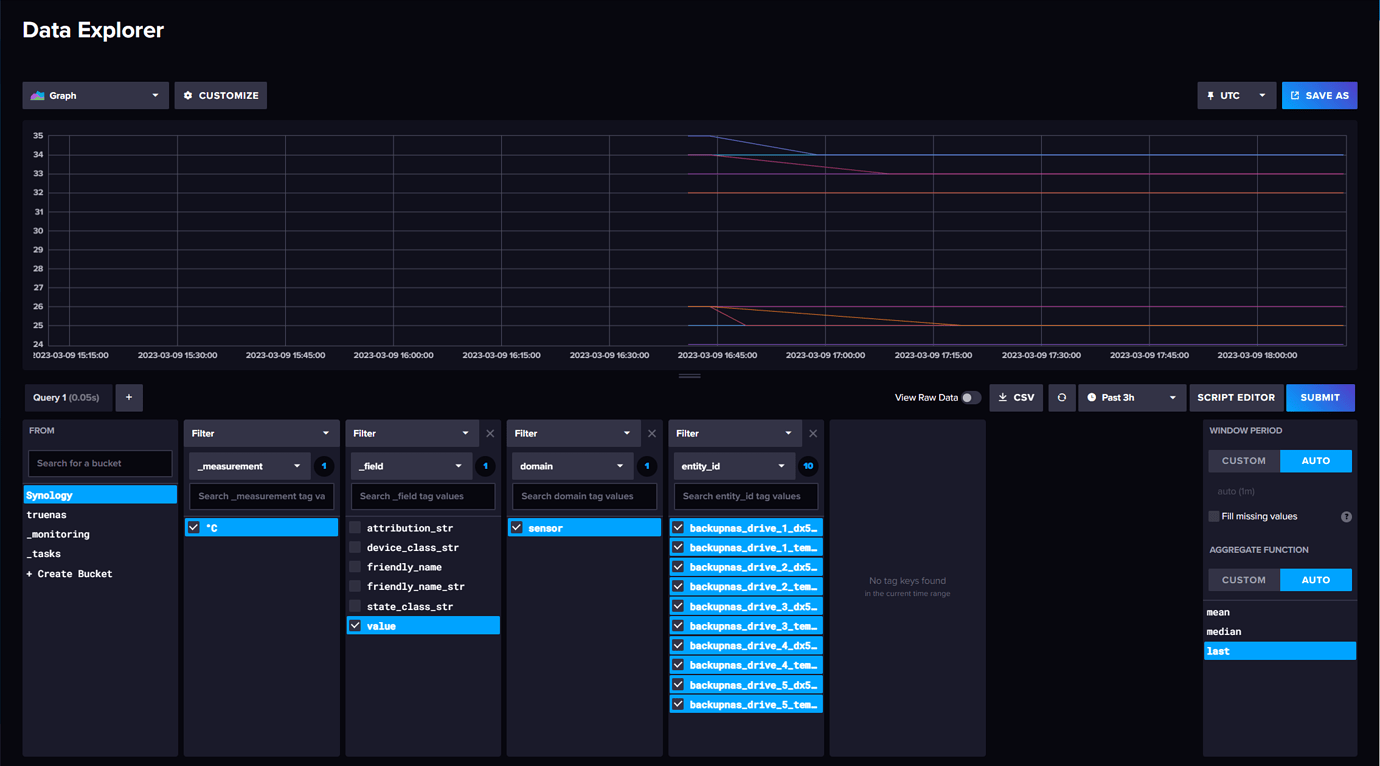Open the UTC timezone dropdown
The width and height of the screenshot is (1380, 766).
[x=1237, y=95]
